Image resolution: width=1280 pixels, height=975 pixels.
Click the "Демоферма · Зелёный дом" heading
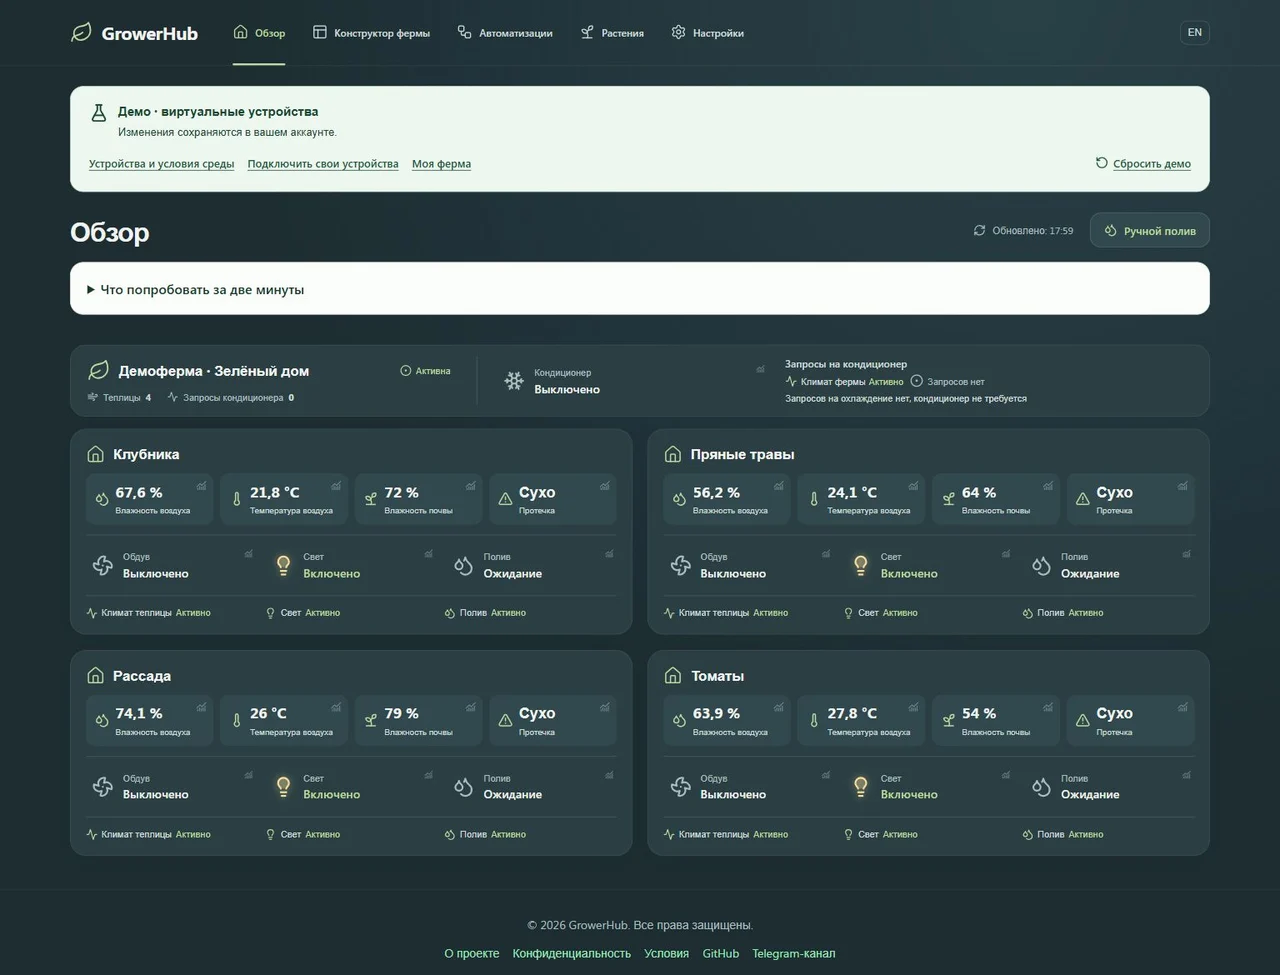[x=214, y=371]
